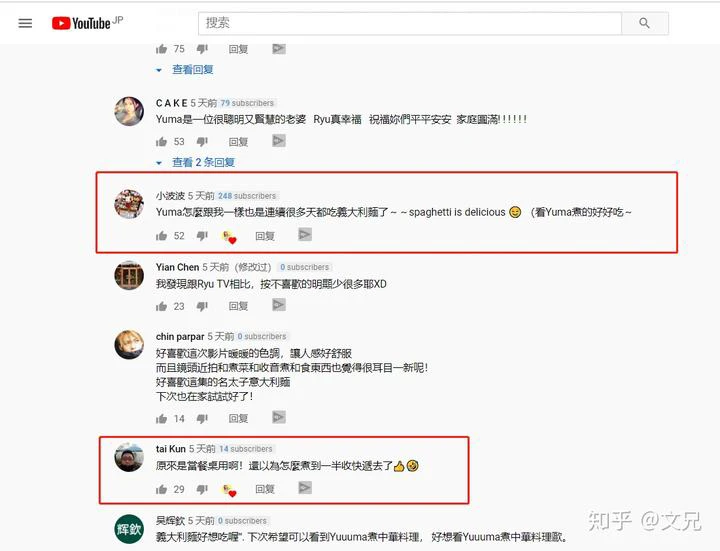Expand 查看 2 条回复 under CAKE's comment

pos(203,163)
